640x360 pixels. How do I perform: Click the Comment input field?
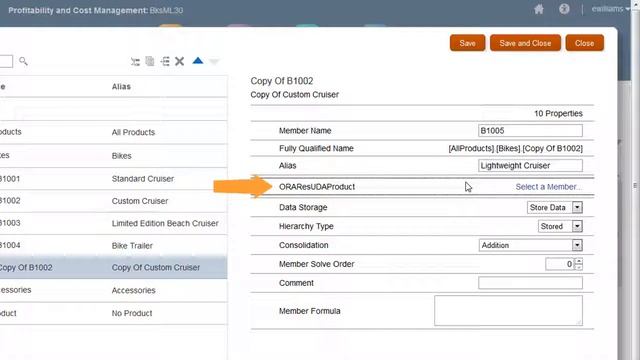530,283
